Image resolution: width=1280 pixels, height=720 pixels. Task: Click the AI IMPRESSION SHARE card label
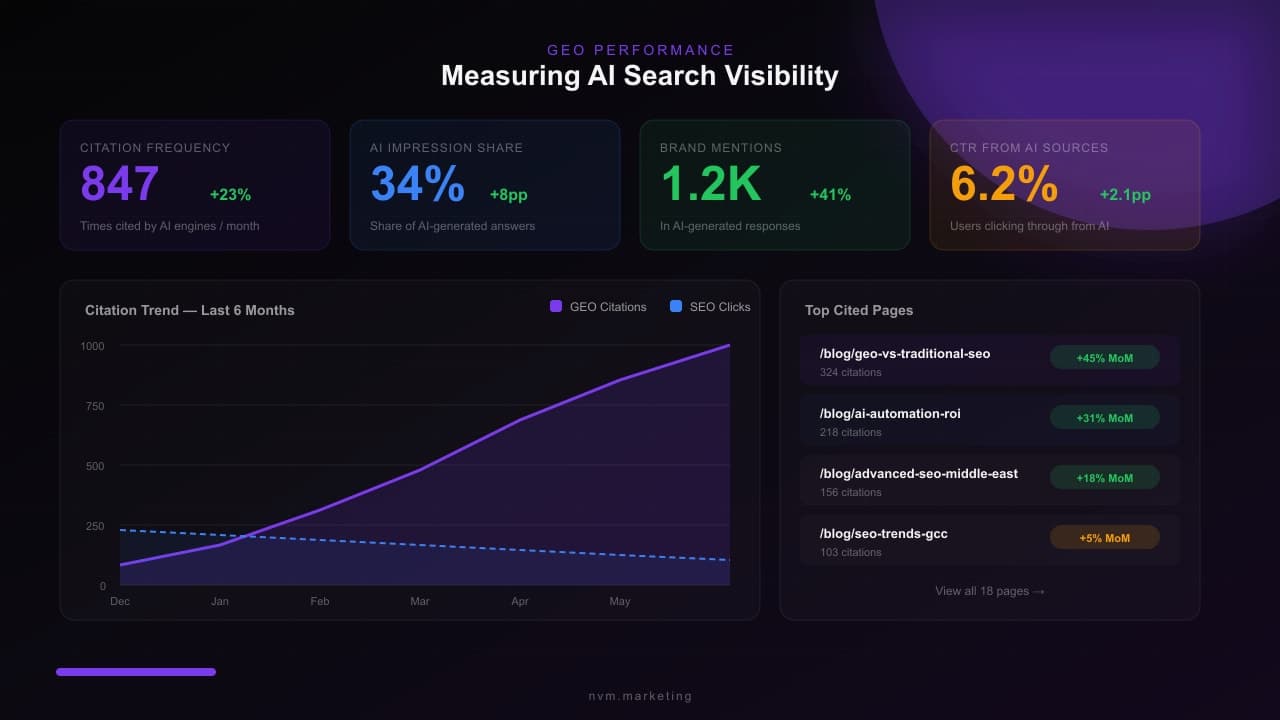tap(446, 148)
